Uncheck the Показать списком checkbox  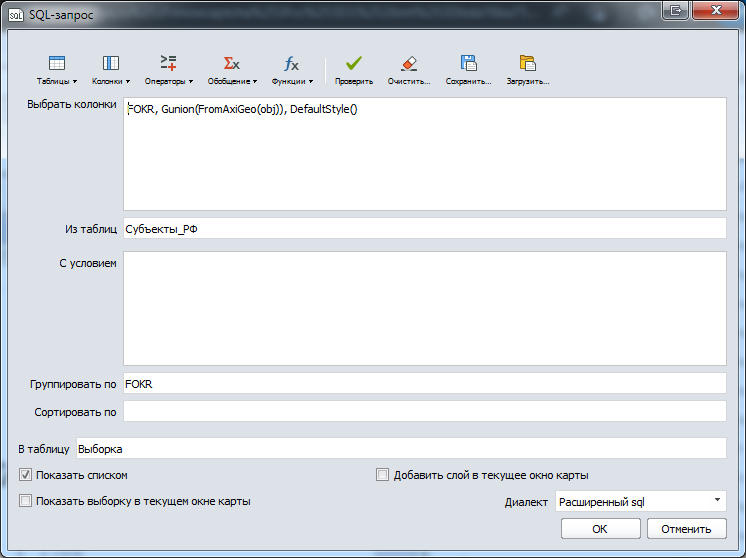pyautogui.click(x=26, y=475)
